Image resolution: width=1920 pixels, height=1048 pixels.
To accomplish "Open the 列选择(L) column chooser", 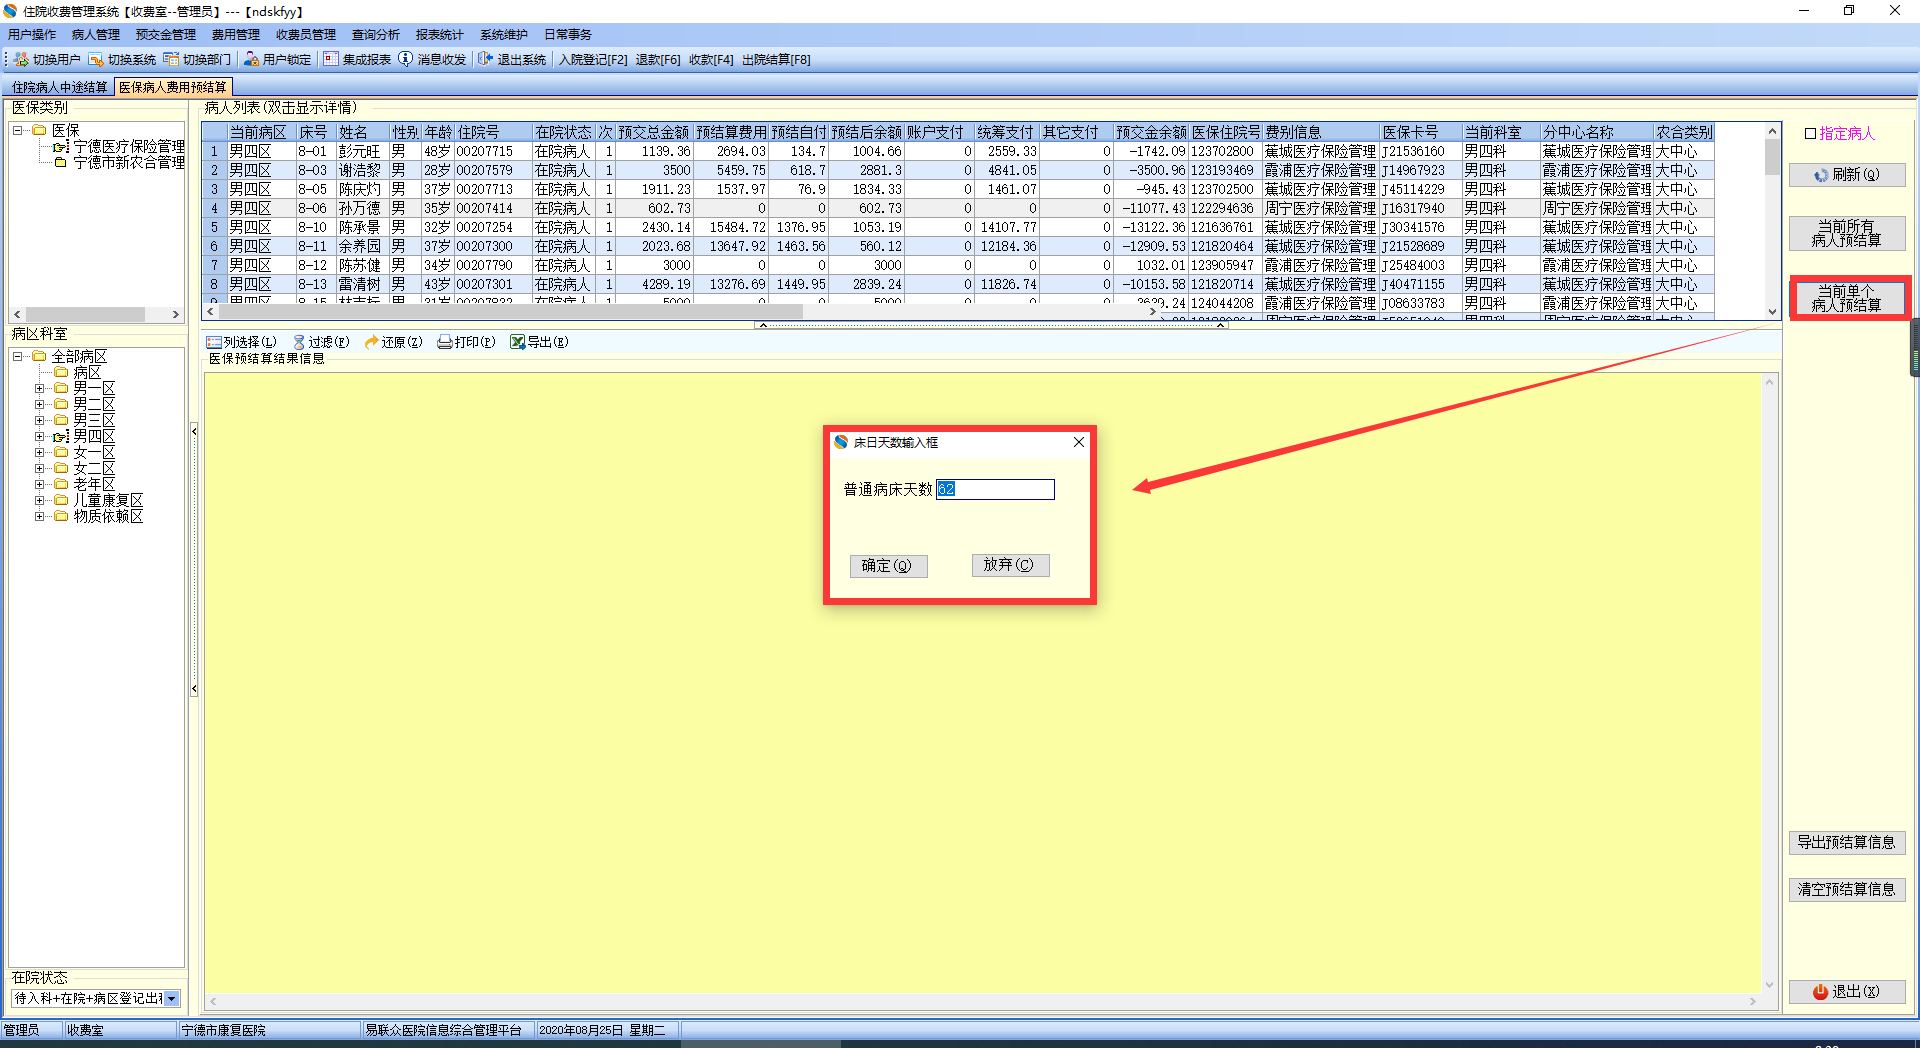I will tap(241, 342).
